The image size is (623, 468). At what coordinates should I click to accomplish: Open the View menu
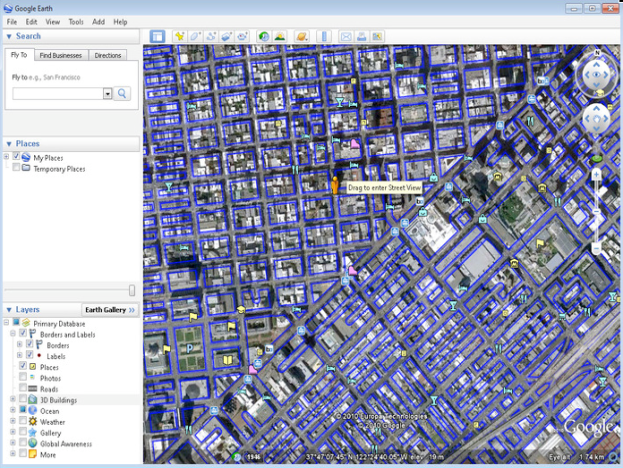coord(52,22)
